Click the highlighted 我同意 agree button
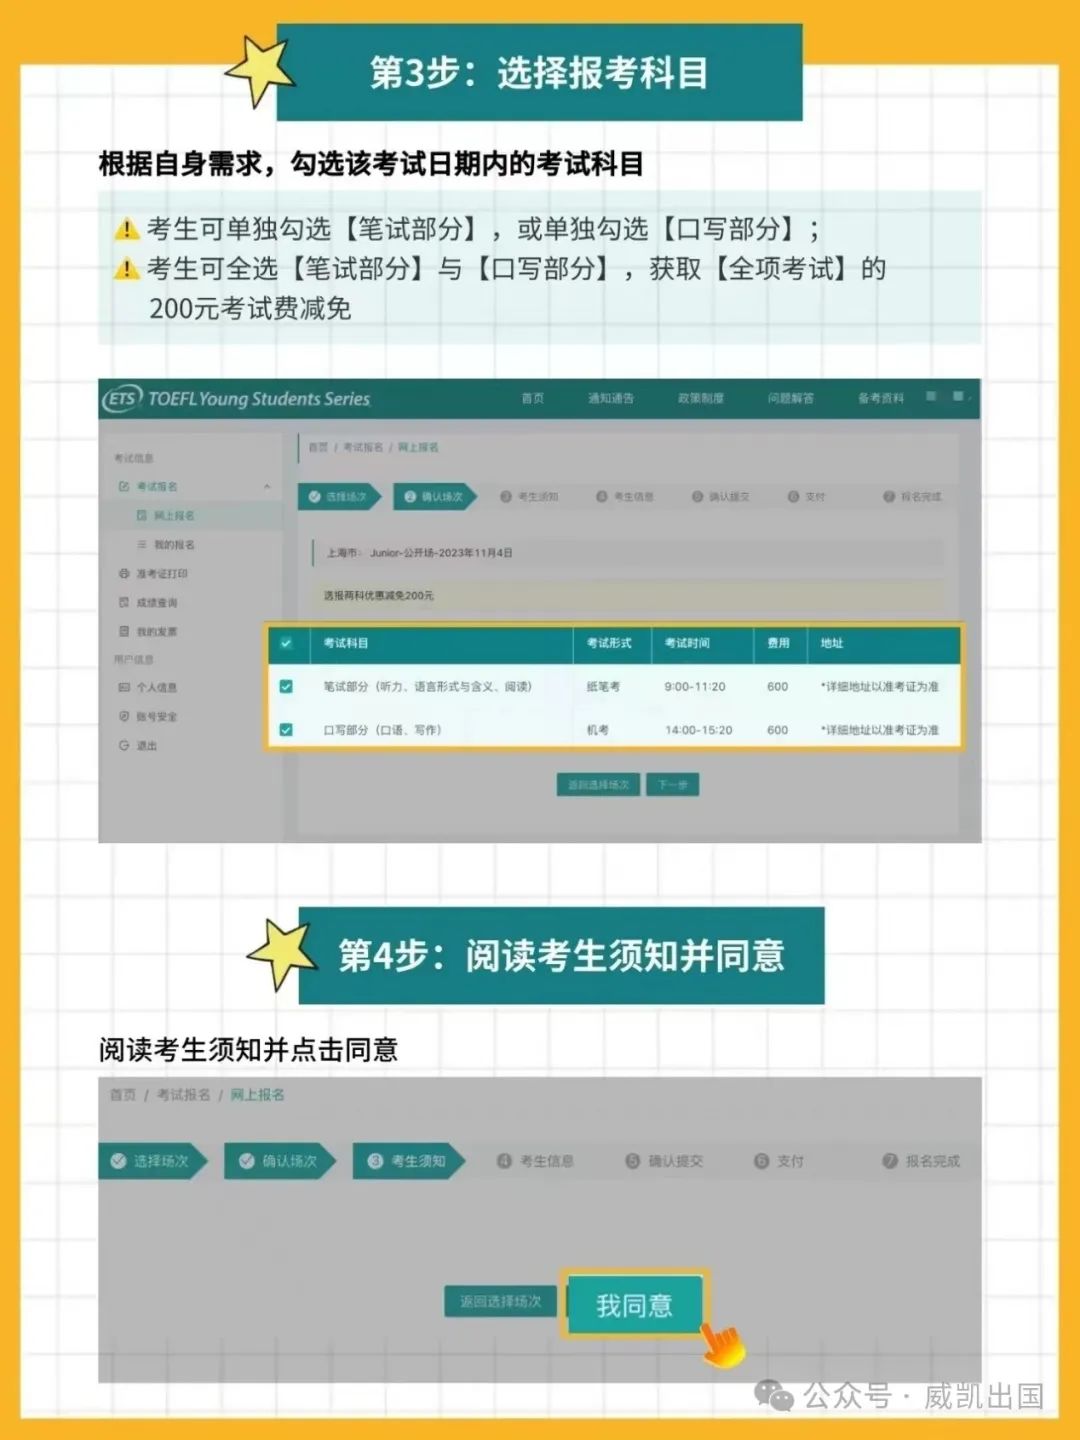Viewport: 1080px width, 1440px height. pos(634,1305)
